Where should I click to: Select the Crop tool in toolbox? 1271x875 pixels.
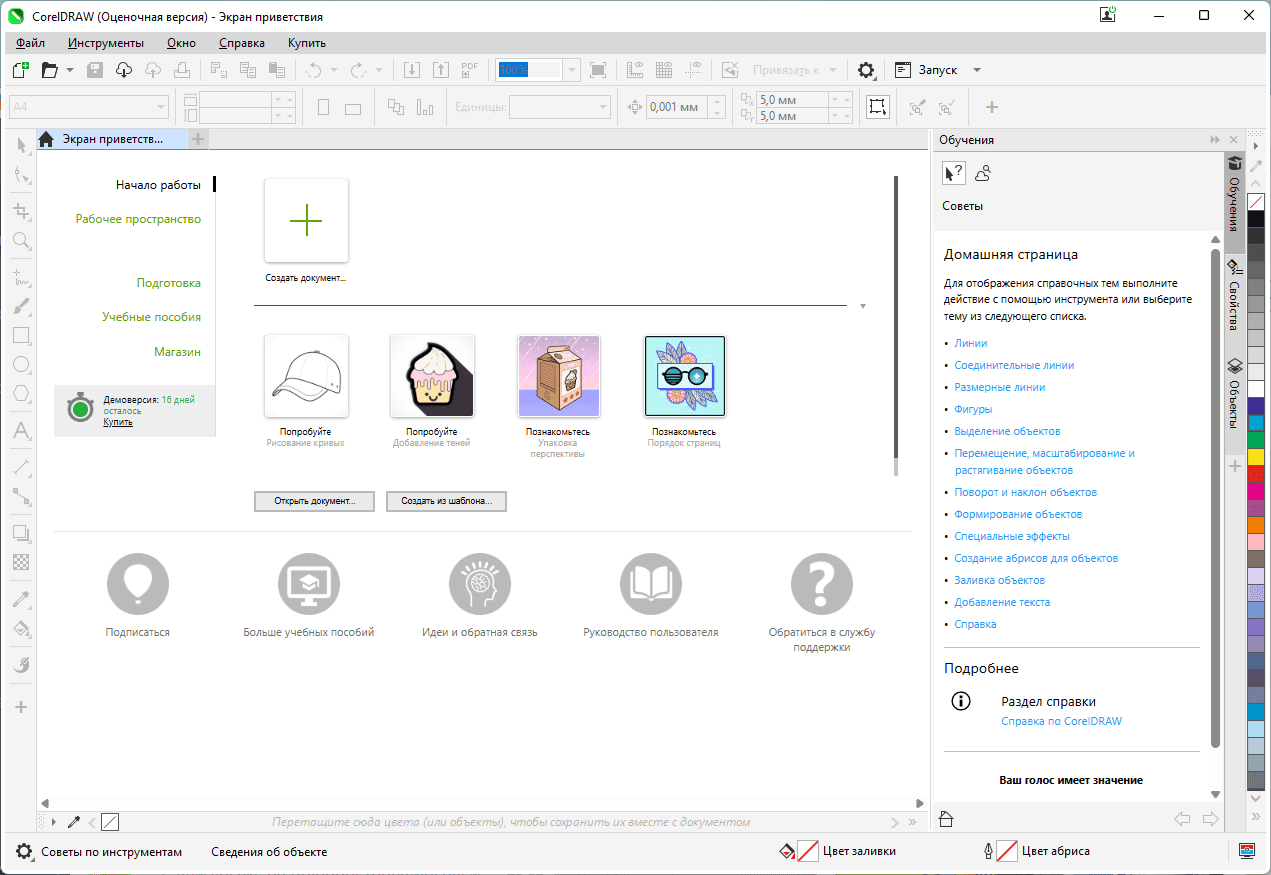point(20,210)
